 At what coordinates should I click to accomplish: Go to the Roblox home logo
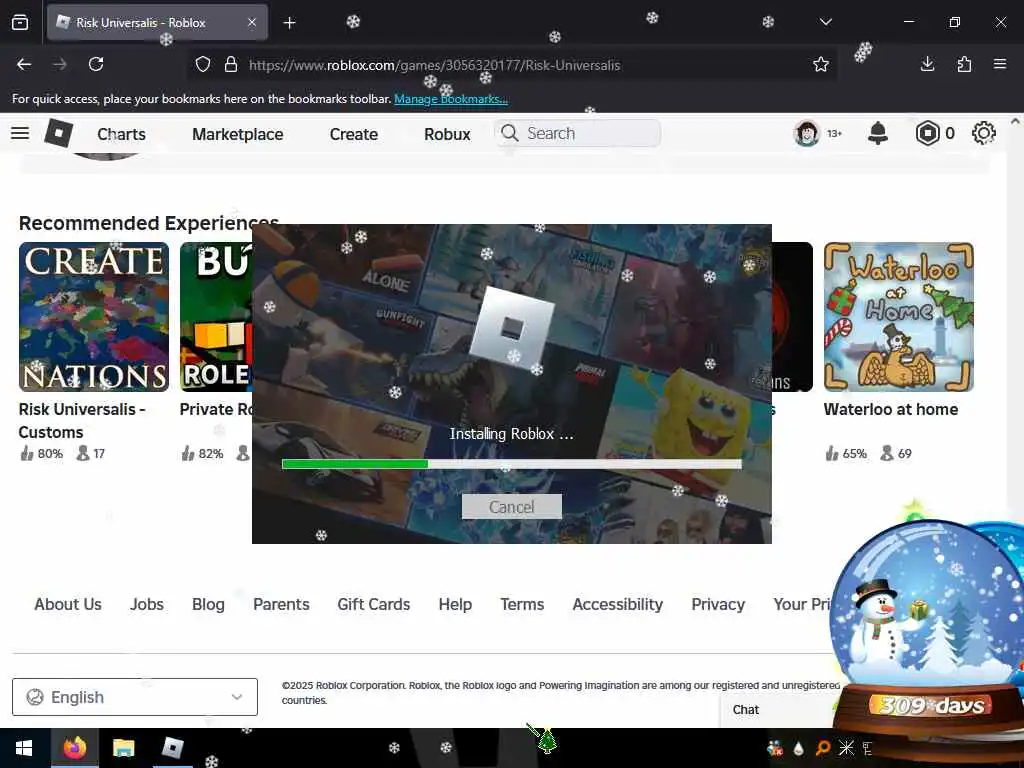[59, 133]
